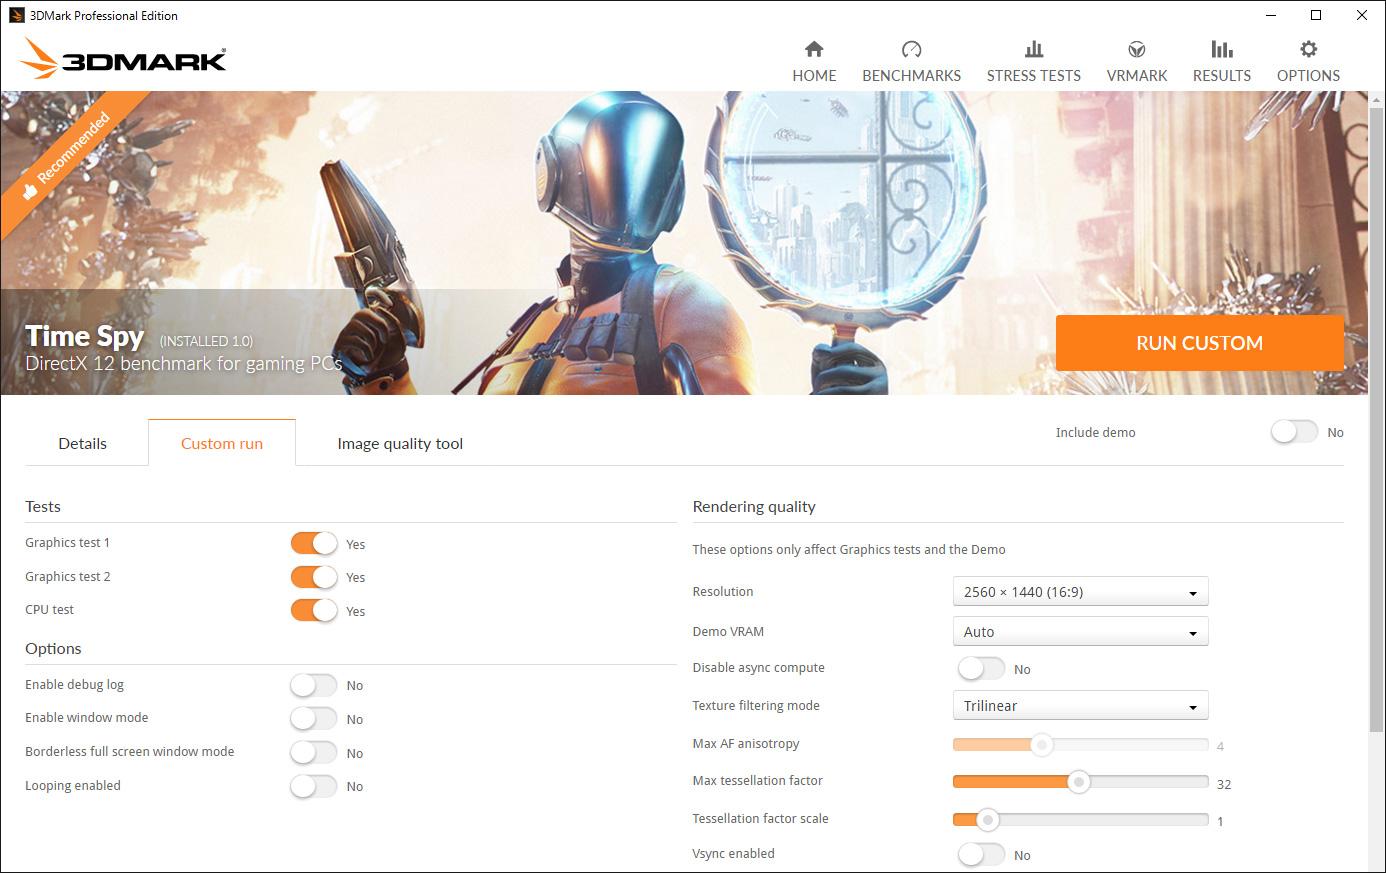Open Benchmarks via the gauge icon

(911, 49)
